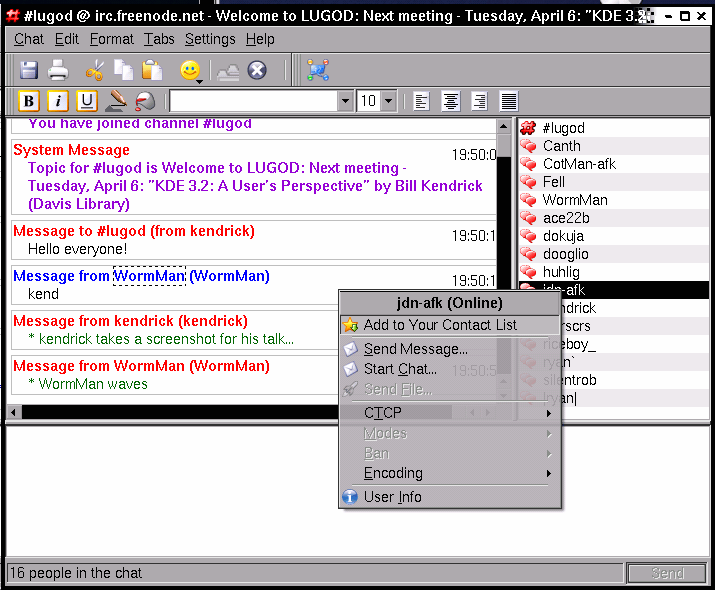
Task: Click the text color pen icon
Action: pyautogui.click(x=116, y=101)
